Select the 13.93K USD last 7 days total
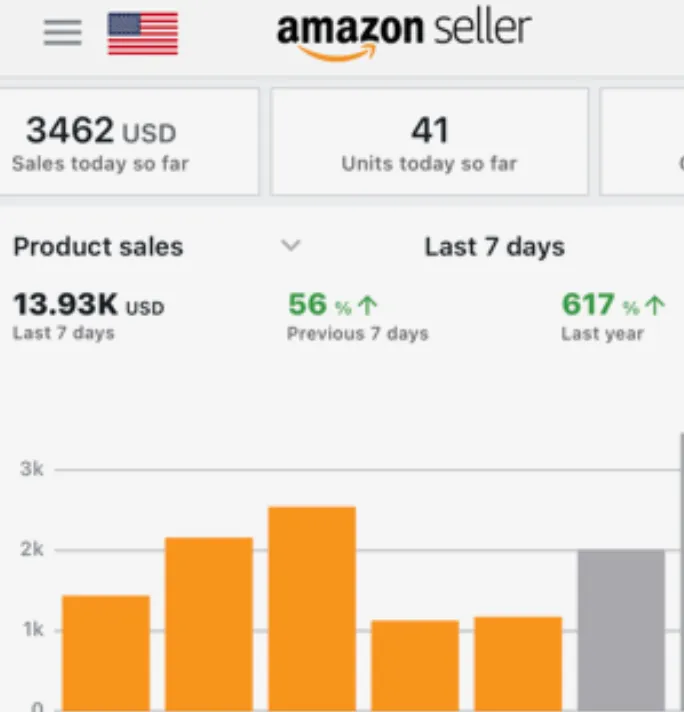The width and height of the screenshot is (684, 712). click(89, 315)
